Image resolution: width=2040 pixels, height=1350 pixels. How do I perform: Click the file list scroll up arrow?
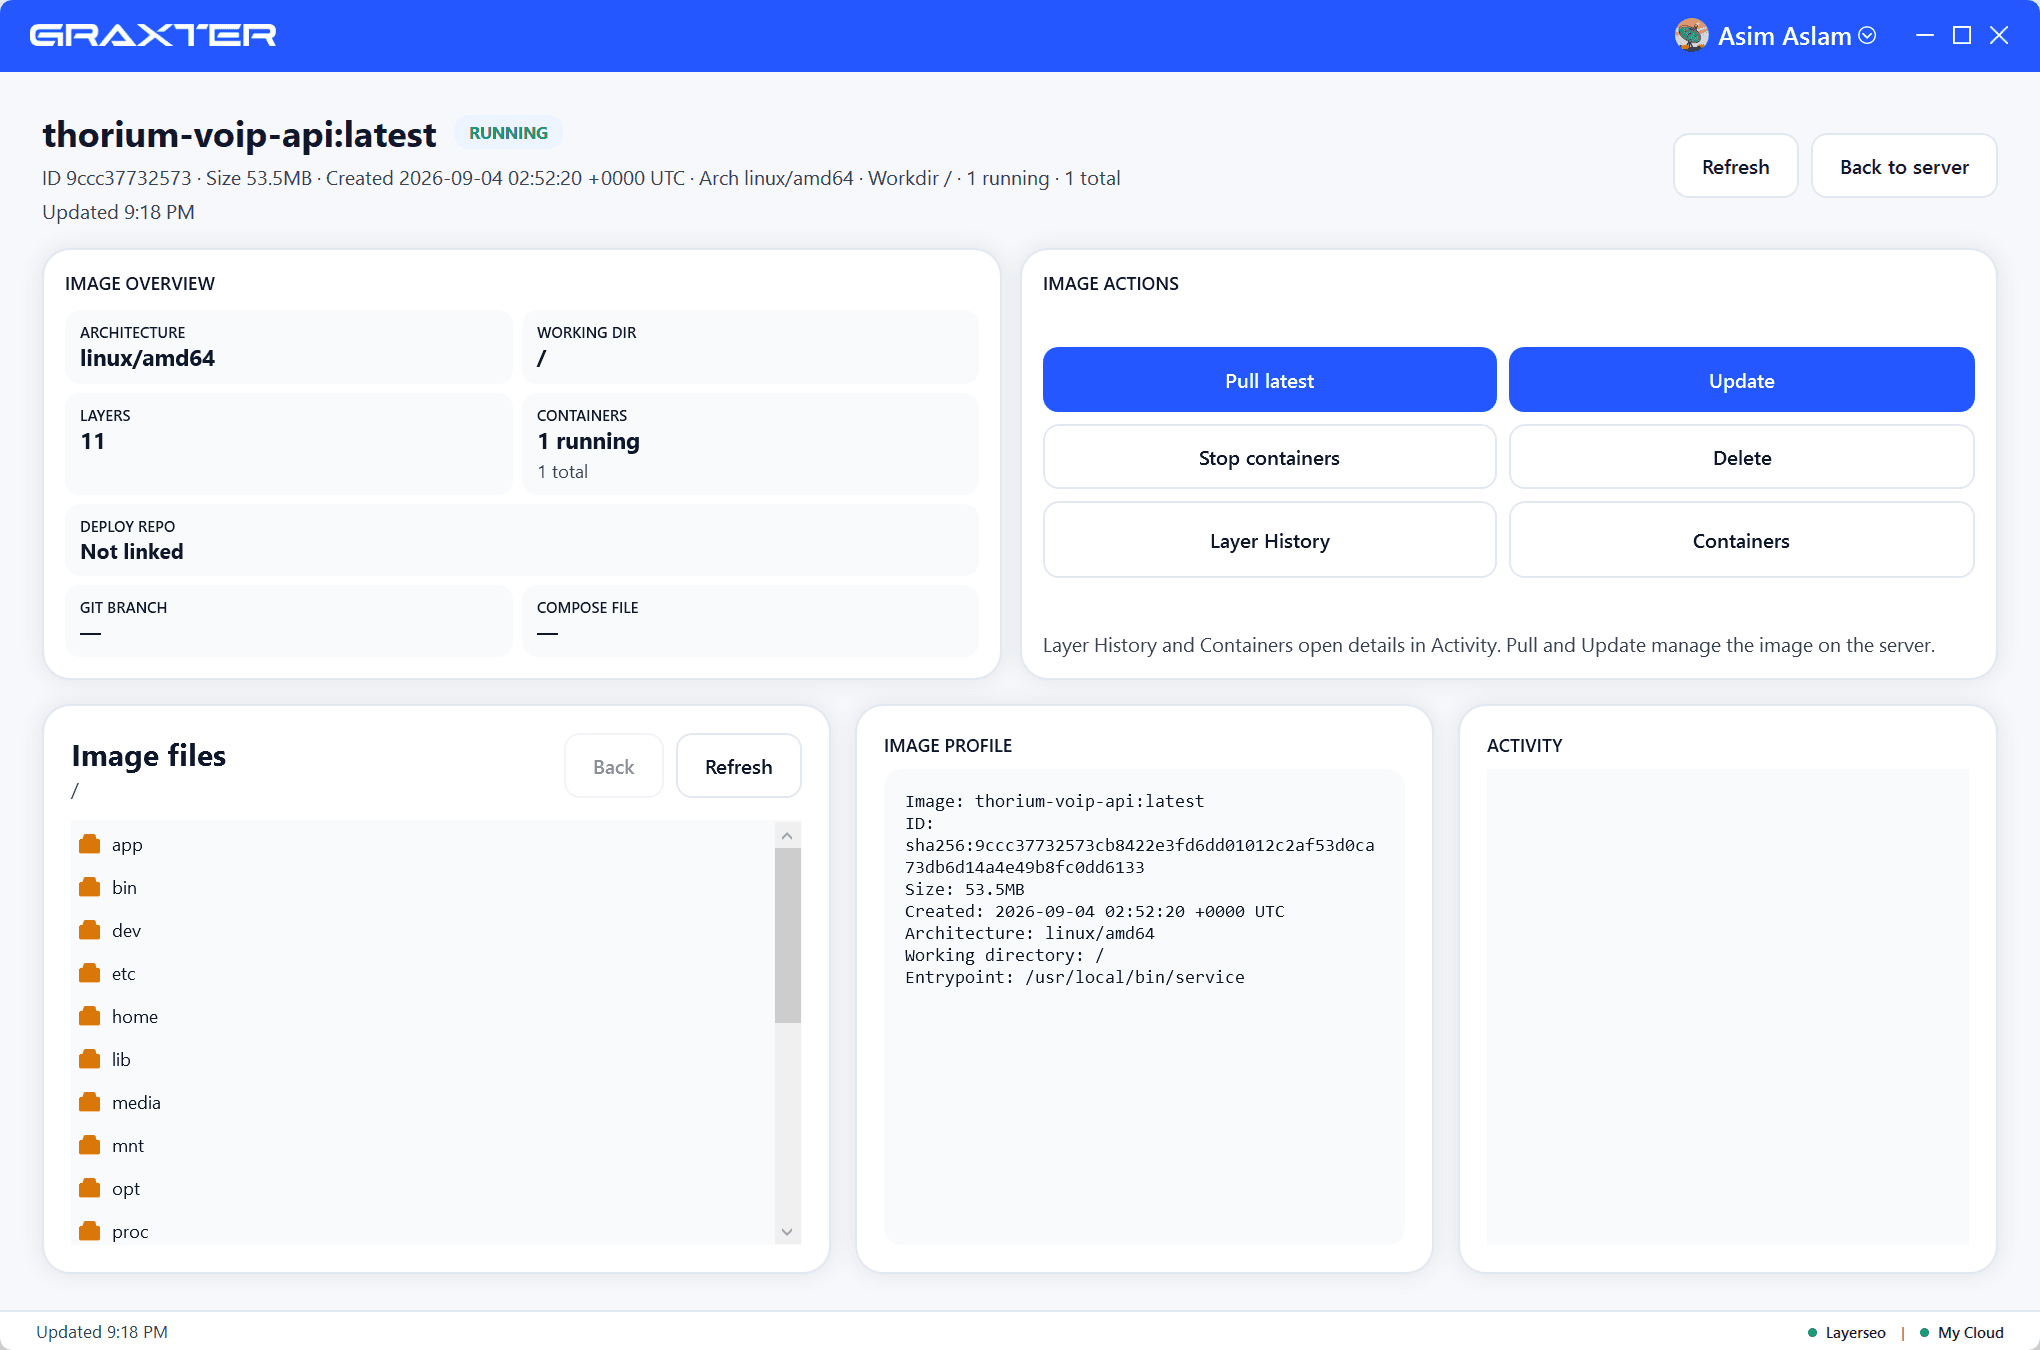(x=787, y=836)
